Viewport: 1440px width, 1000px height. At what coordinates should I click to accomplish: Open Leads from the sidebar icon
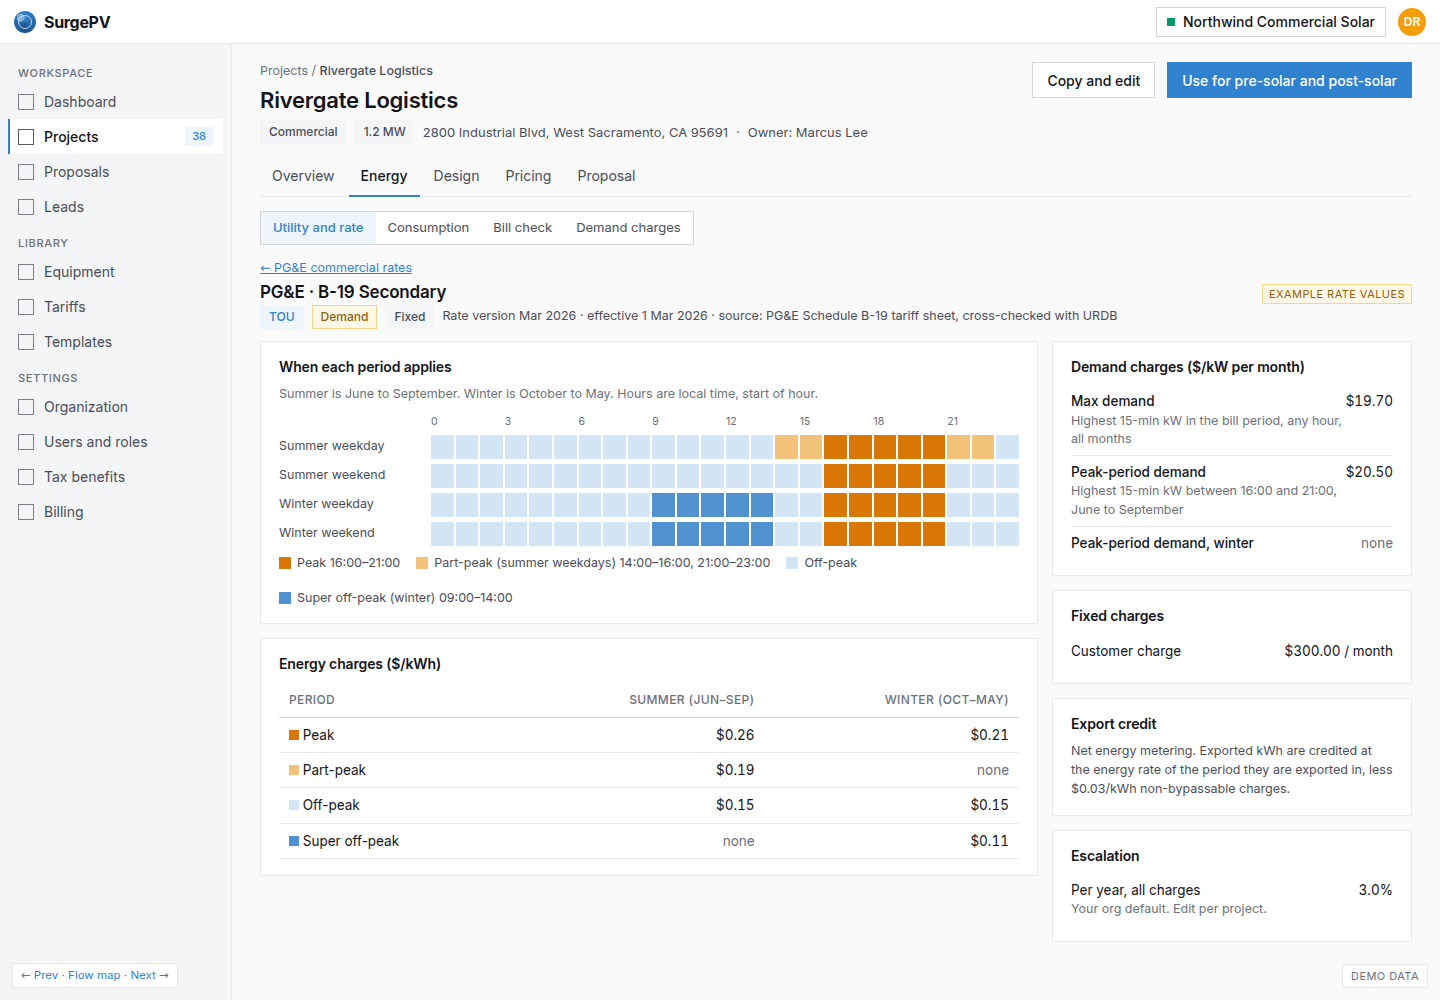coord(26,207)
